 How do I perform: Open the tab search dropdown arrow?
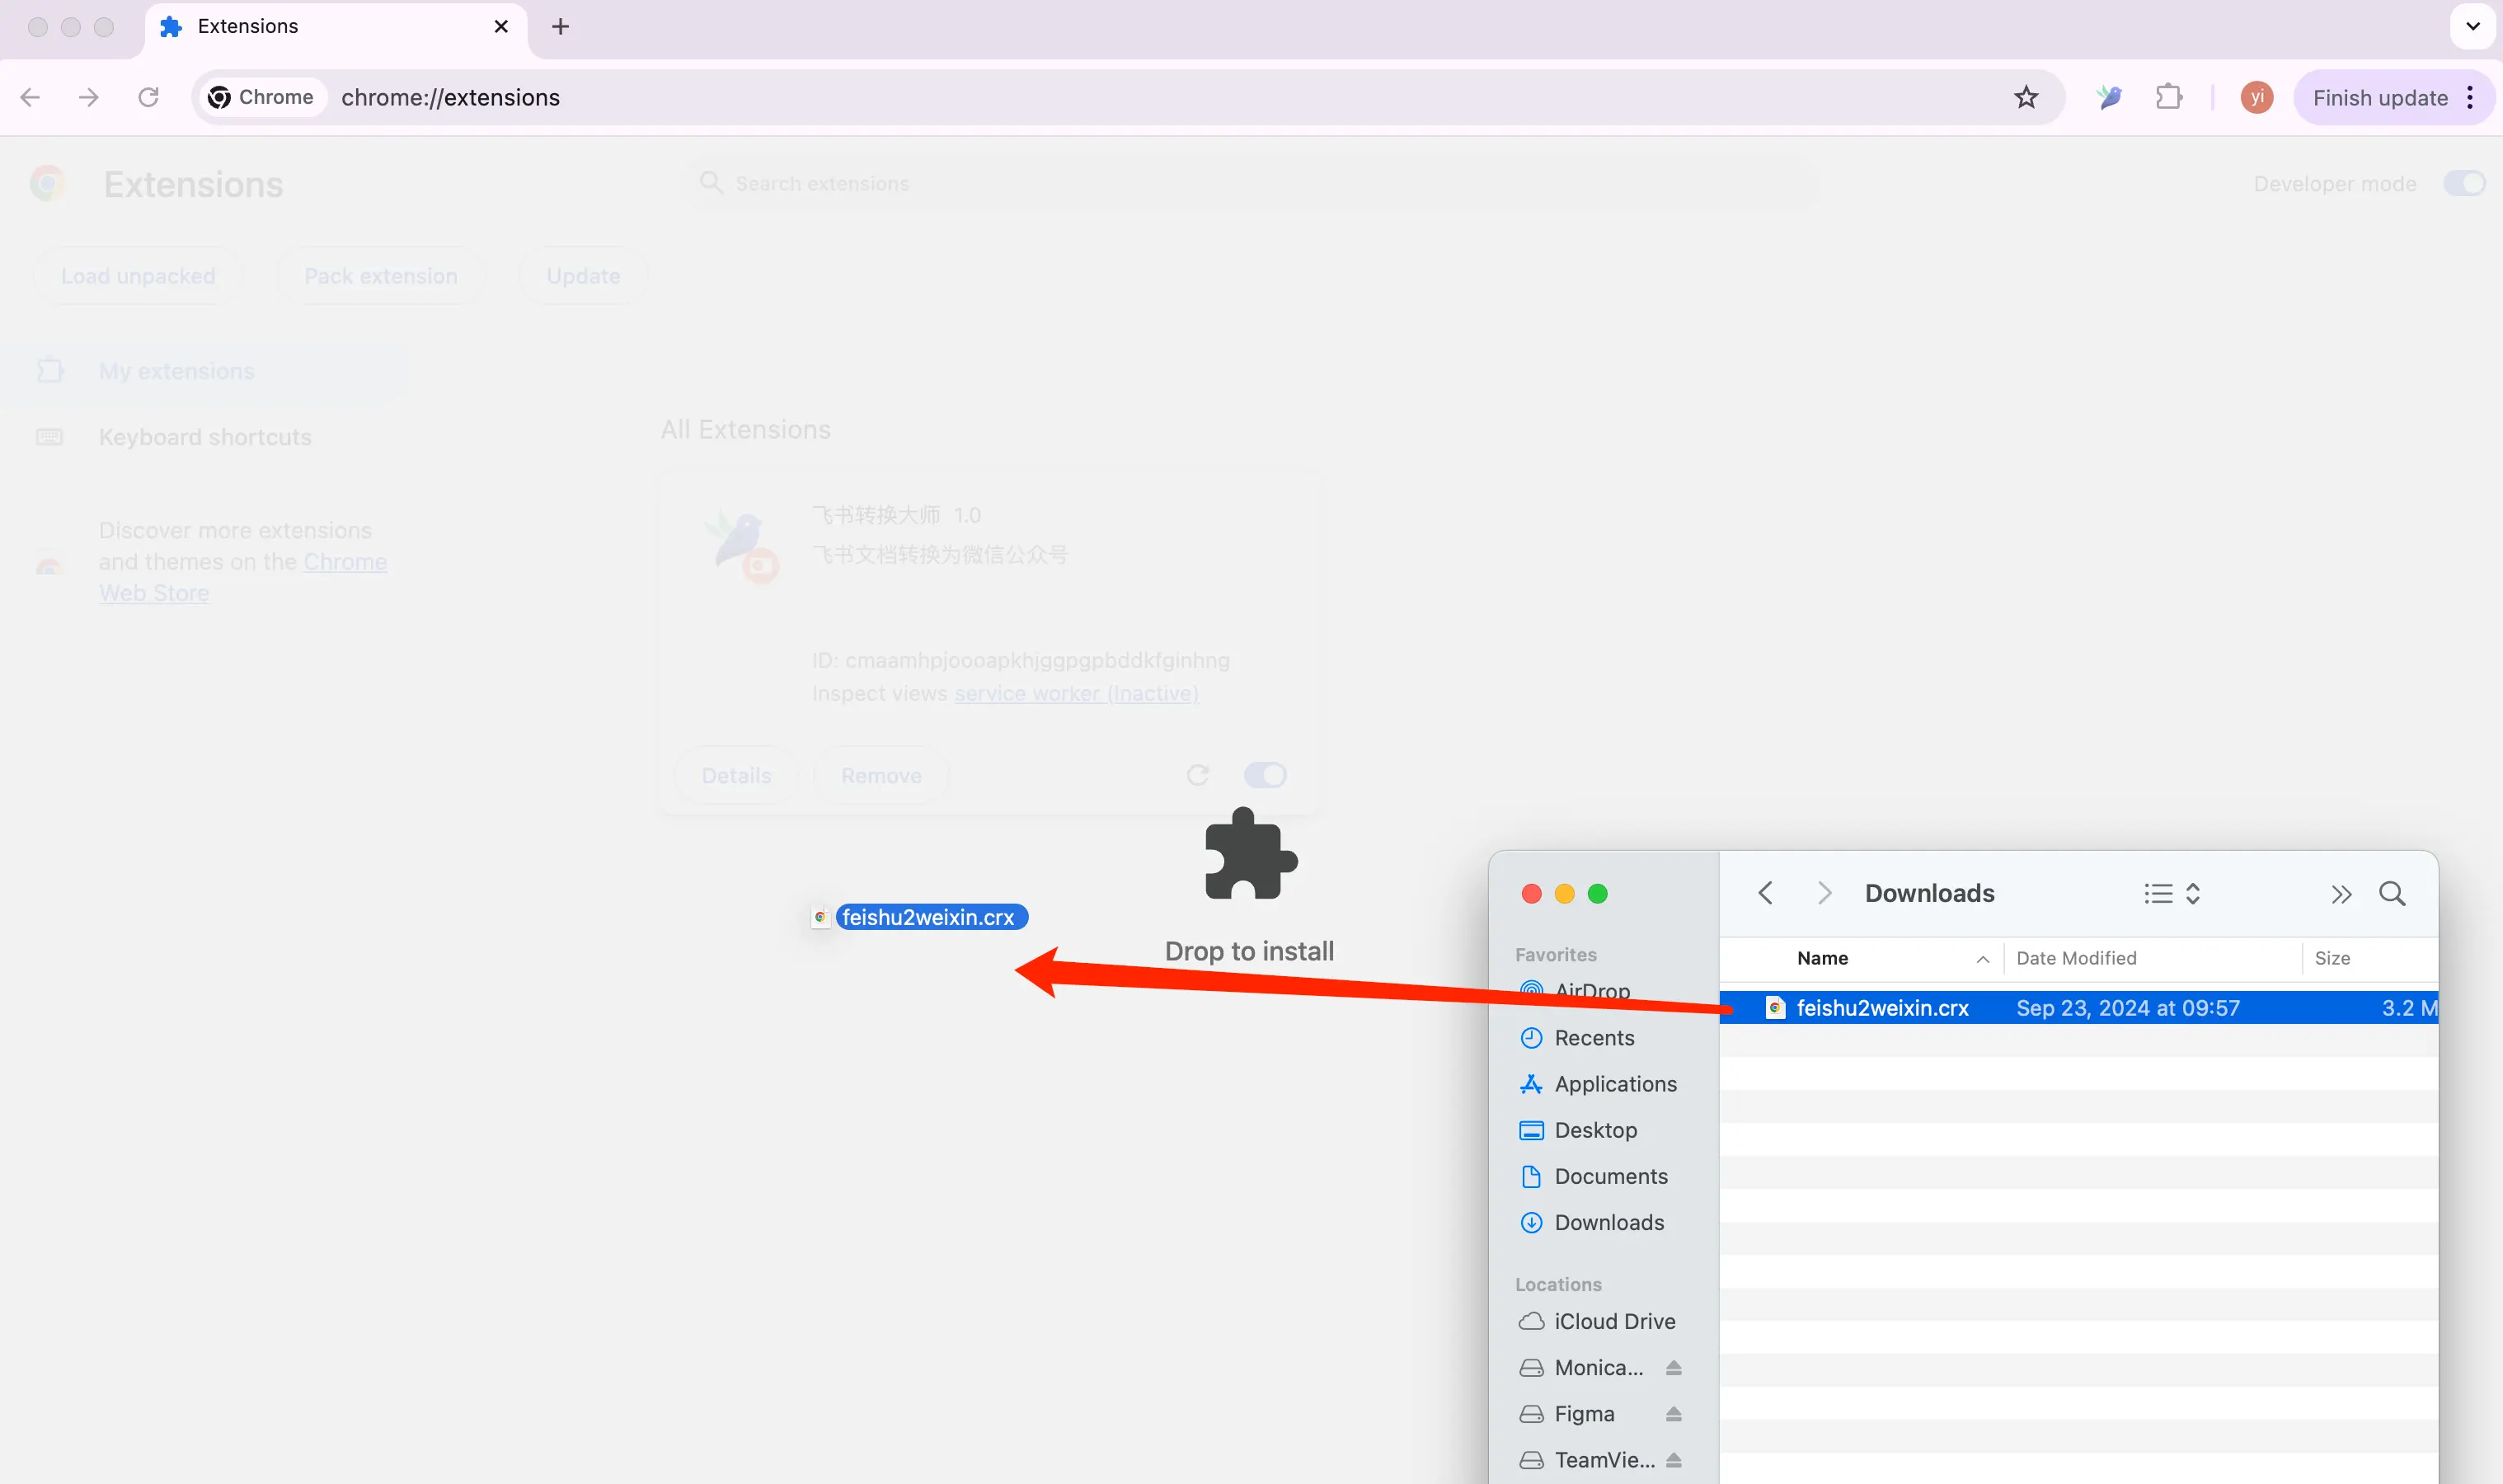pos(2472,26)
